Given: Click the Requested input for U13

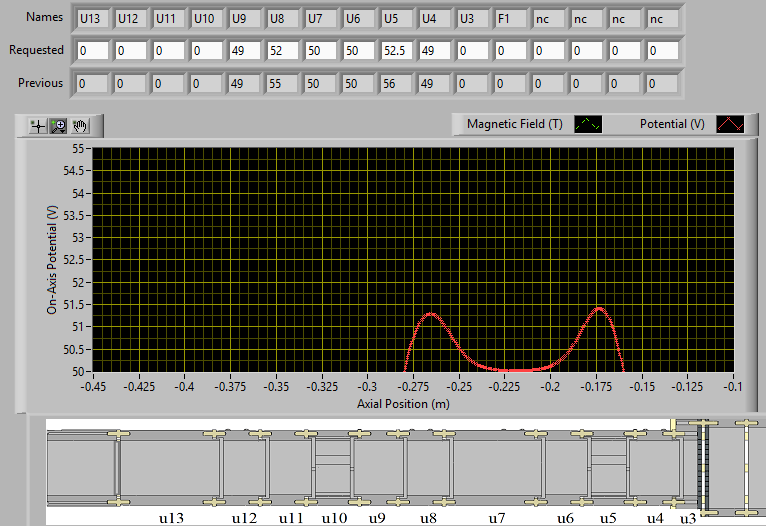Looking at the screenshot, I should point(94,51).
